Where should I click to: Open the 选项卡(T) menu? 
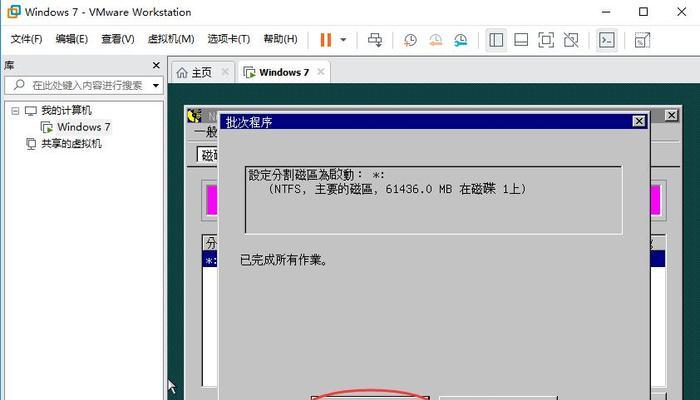tap(229, 39)
